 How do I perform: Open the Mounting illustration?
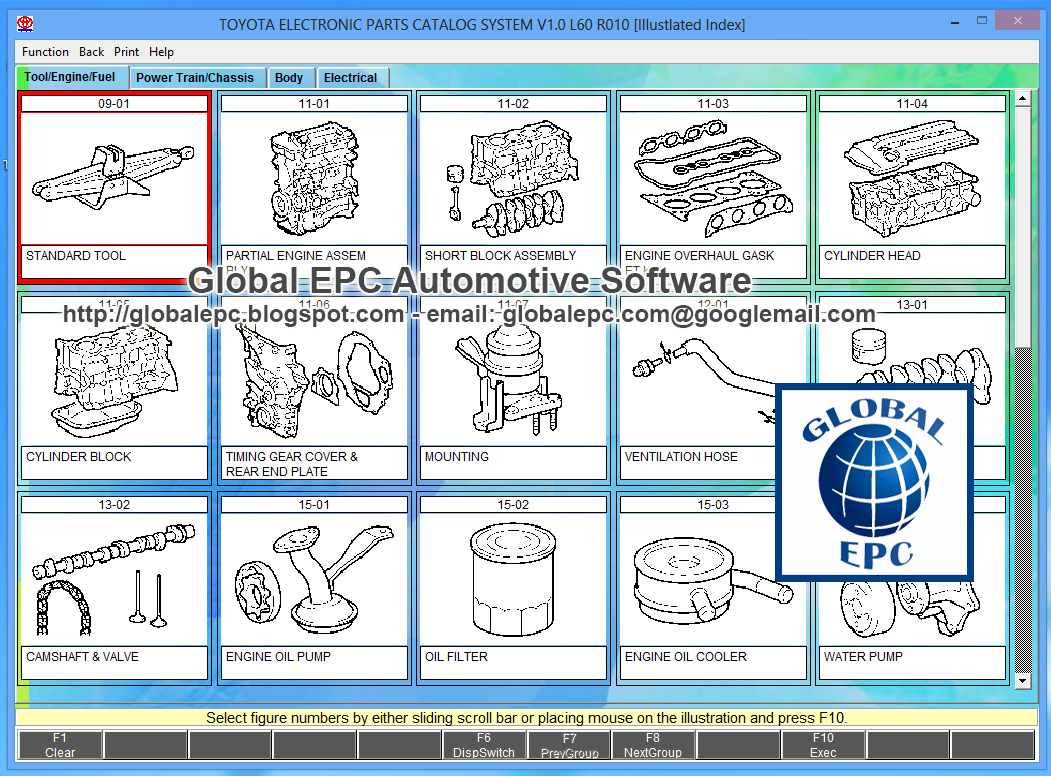click(513, 379)
